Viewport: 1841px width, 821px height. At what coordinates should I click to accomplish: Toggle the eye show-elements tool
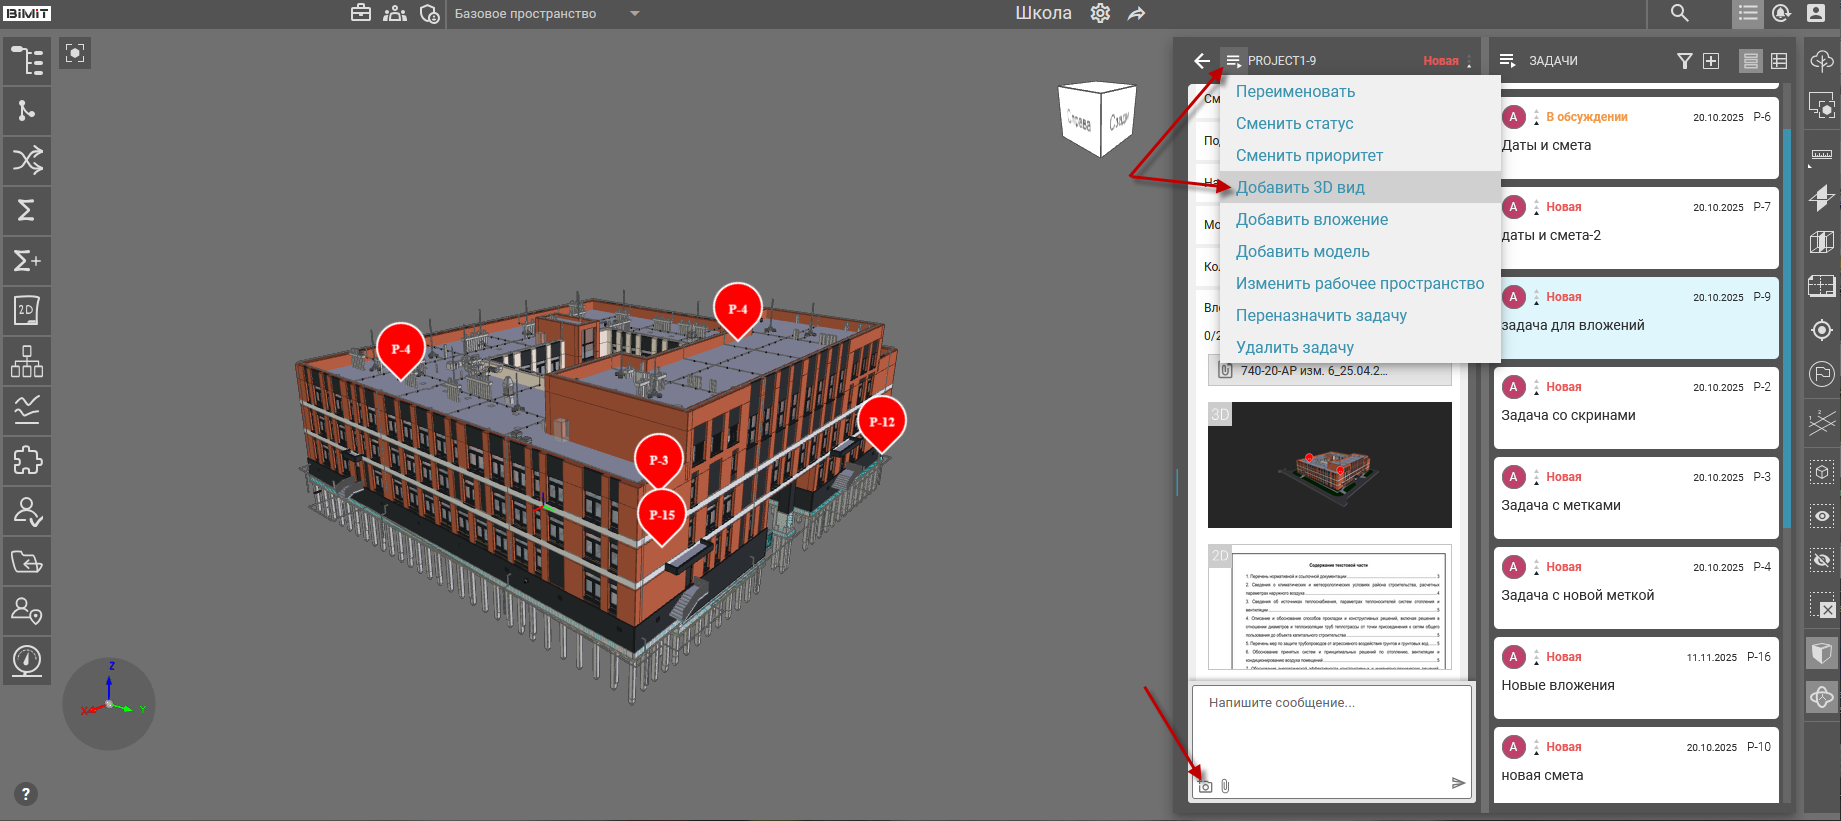1822,516
